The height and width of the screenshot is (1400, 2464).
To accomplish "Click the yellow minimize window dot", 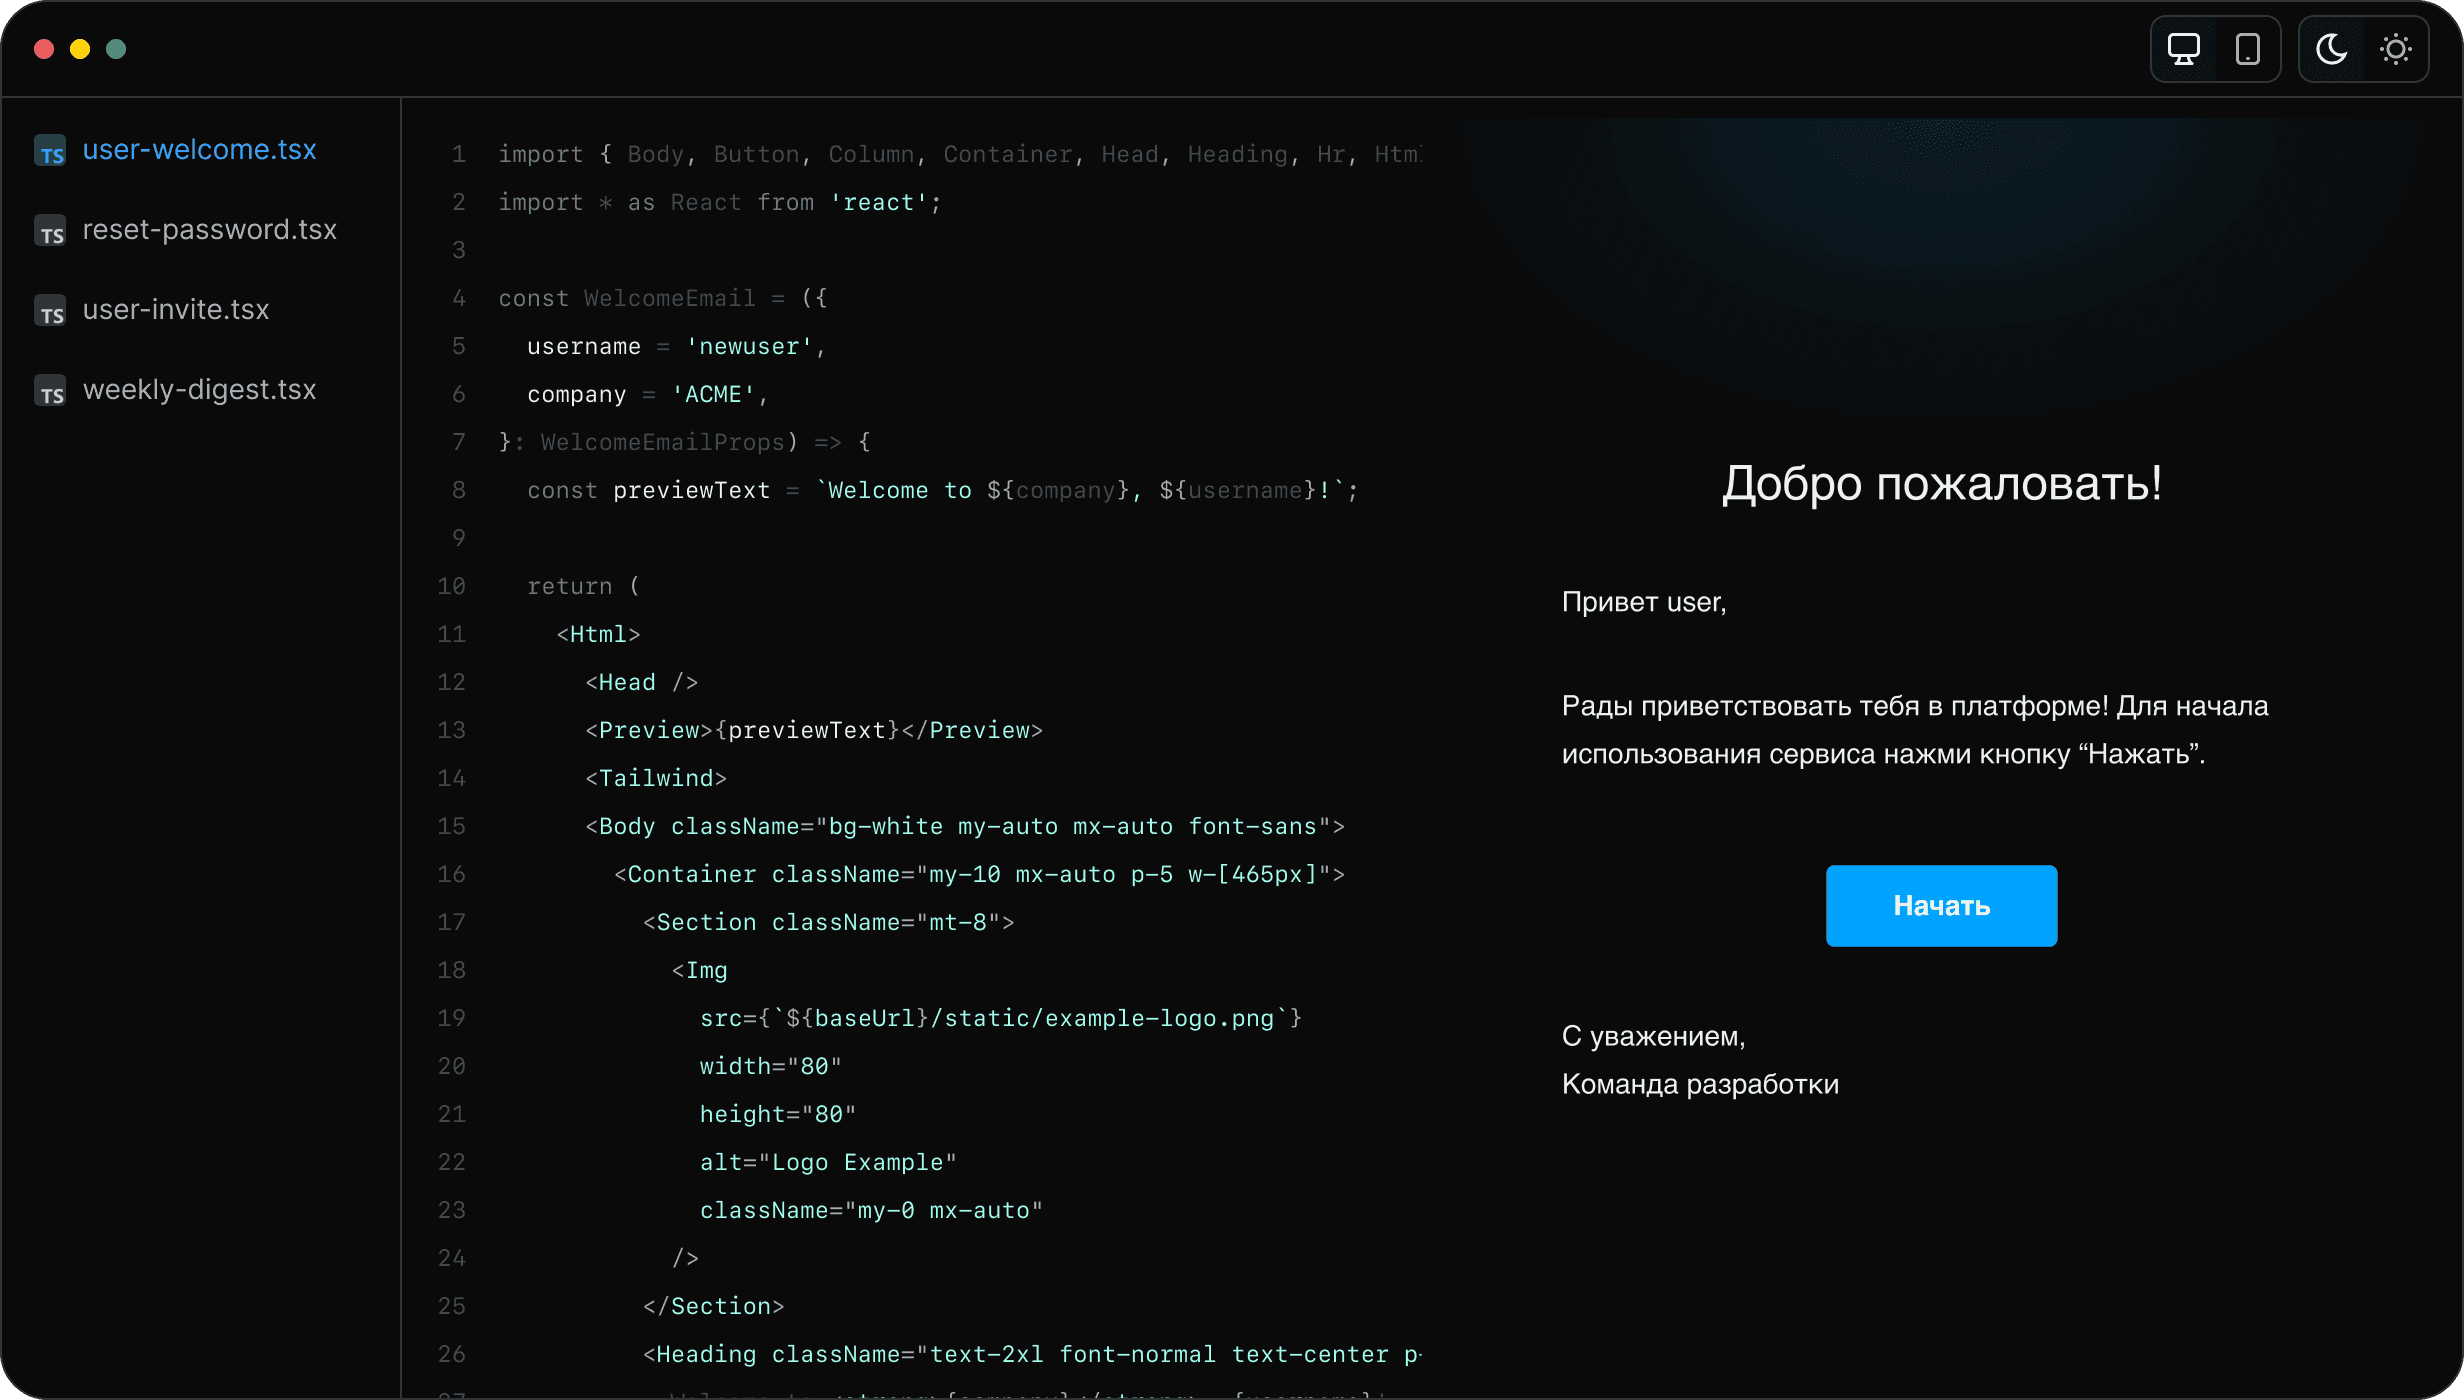I will [x=80, y=49].
